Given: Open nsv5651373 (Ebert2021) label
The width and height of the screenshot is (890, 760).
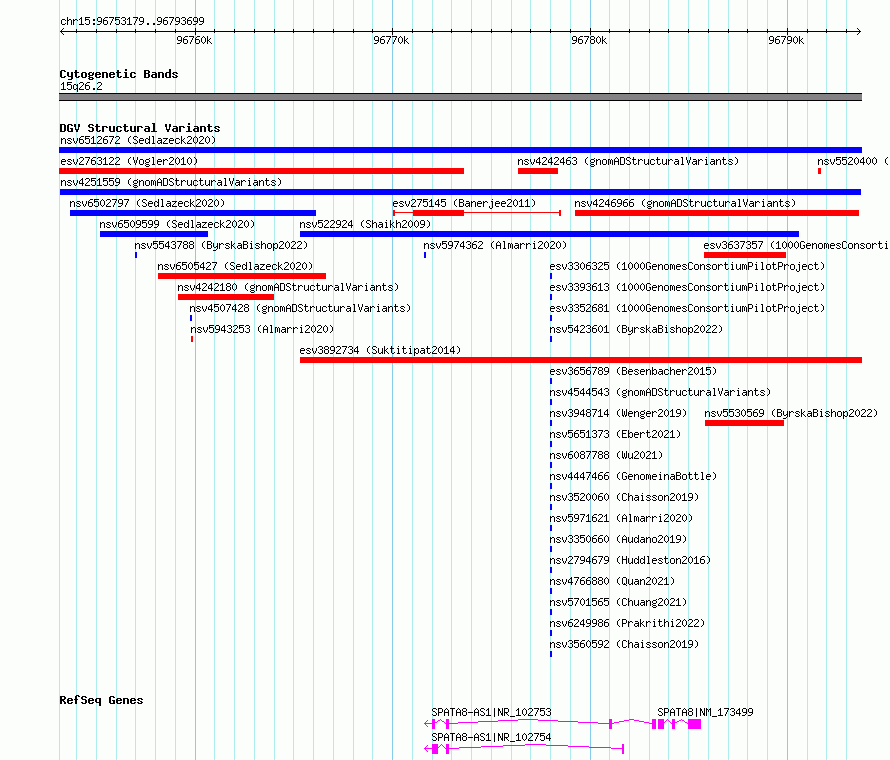Looking at the screenshot, I should (x=615, y=434).
